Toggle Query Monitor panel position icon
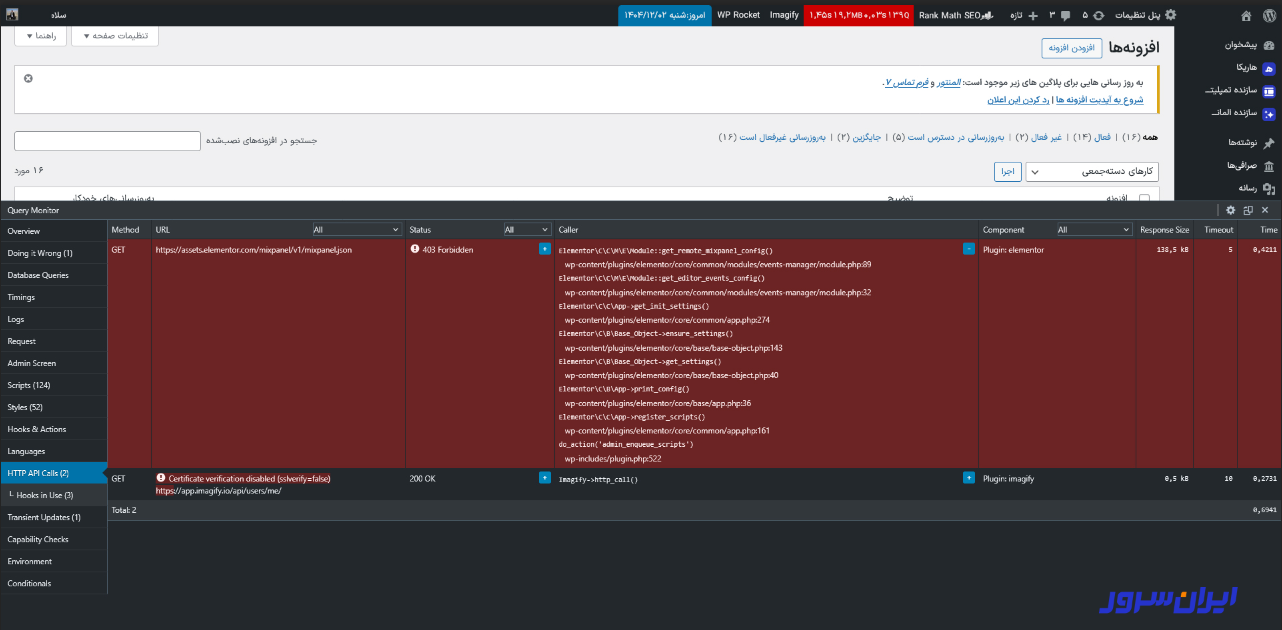The width and height of the screenshot is (1282, 630). point(1248,210)
